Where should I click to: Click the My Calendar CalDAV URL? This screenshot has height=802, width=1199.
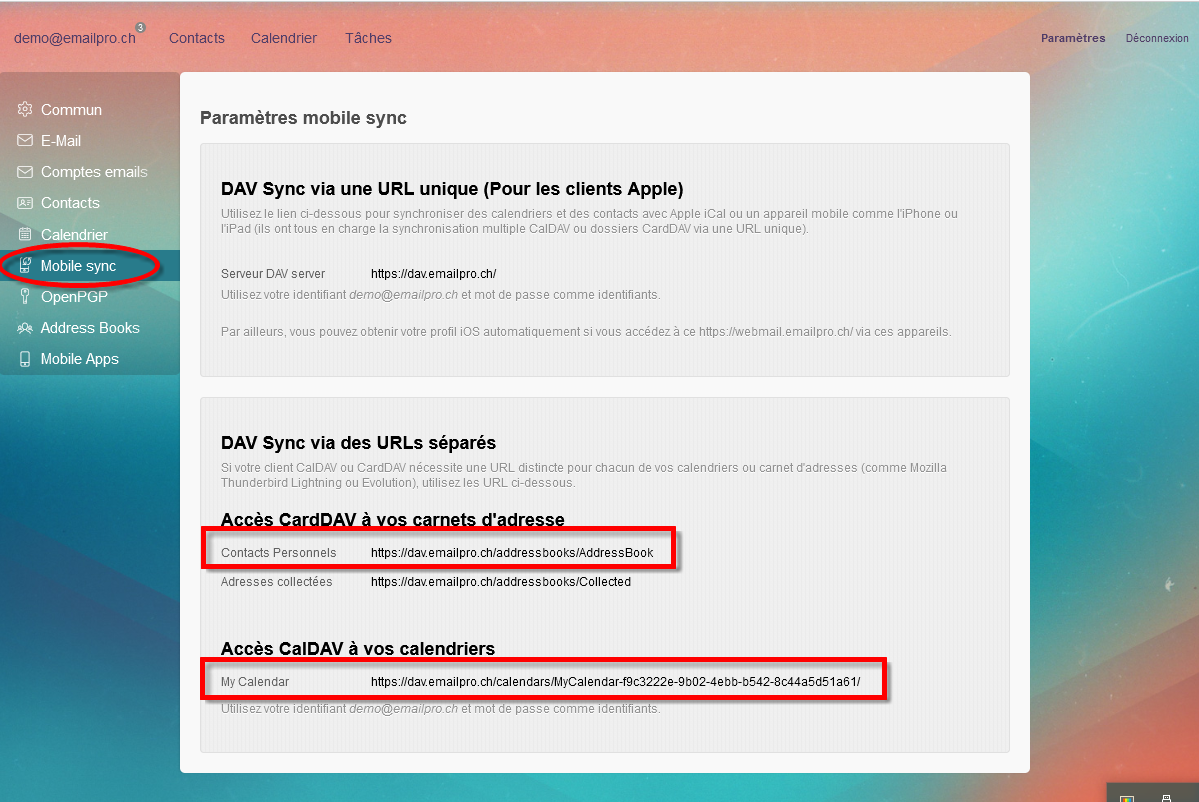click(x=616, y=682)
